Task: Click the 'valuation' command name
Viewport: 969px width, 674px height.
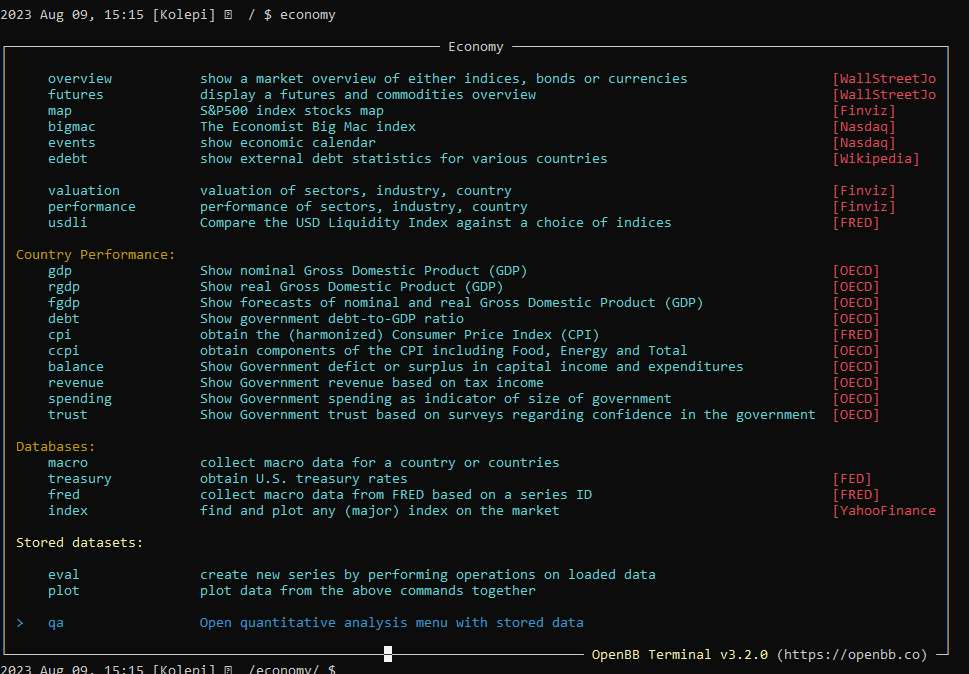Action: point(84,191)
